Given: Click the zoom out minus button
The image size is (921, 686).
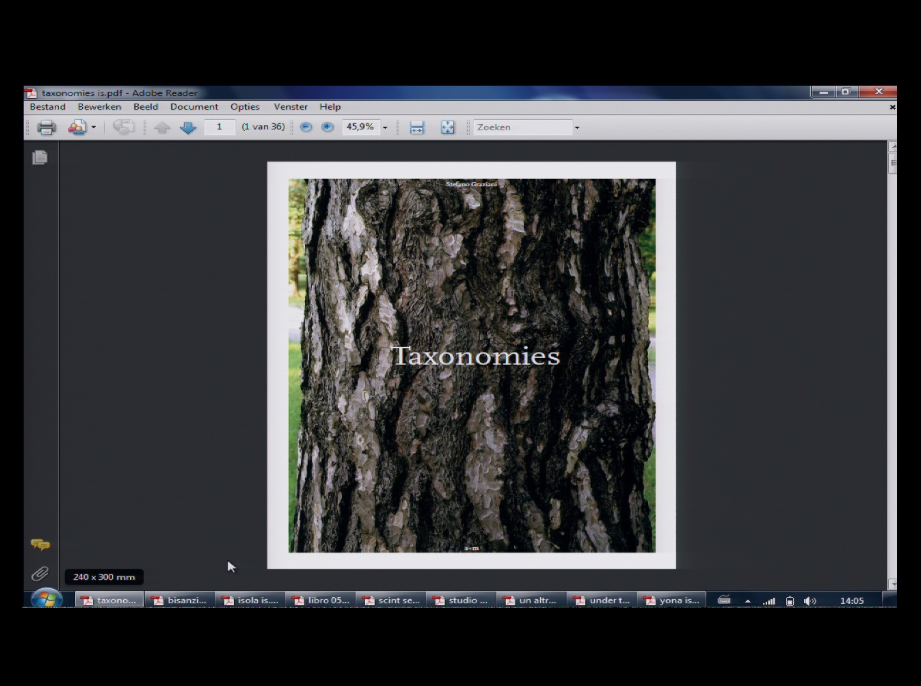Looking at the screenshot, I should 306,127.
